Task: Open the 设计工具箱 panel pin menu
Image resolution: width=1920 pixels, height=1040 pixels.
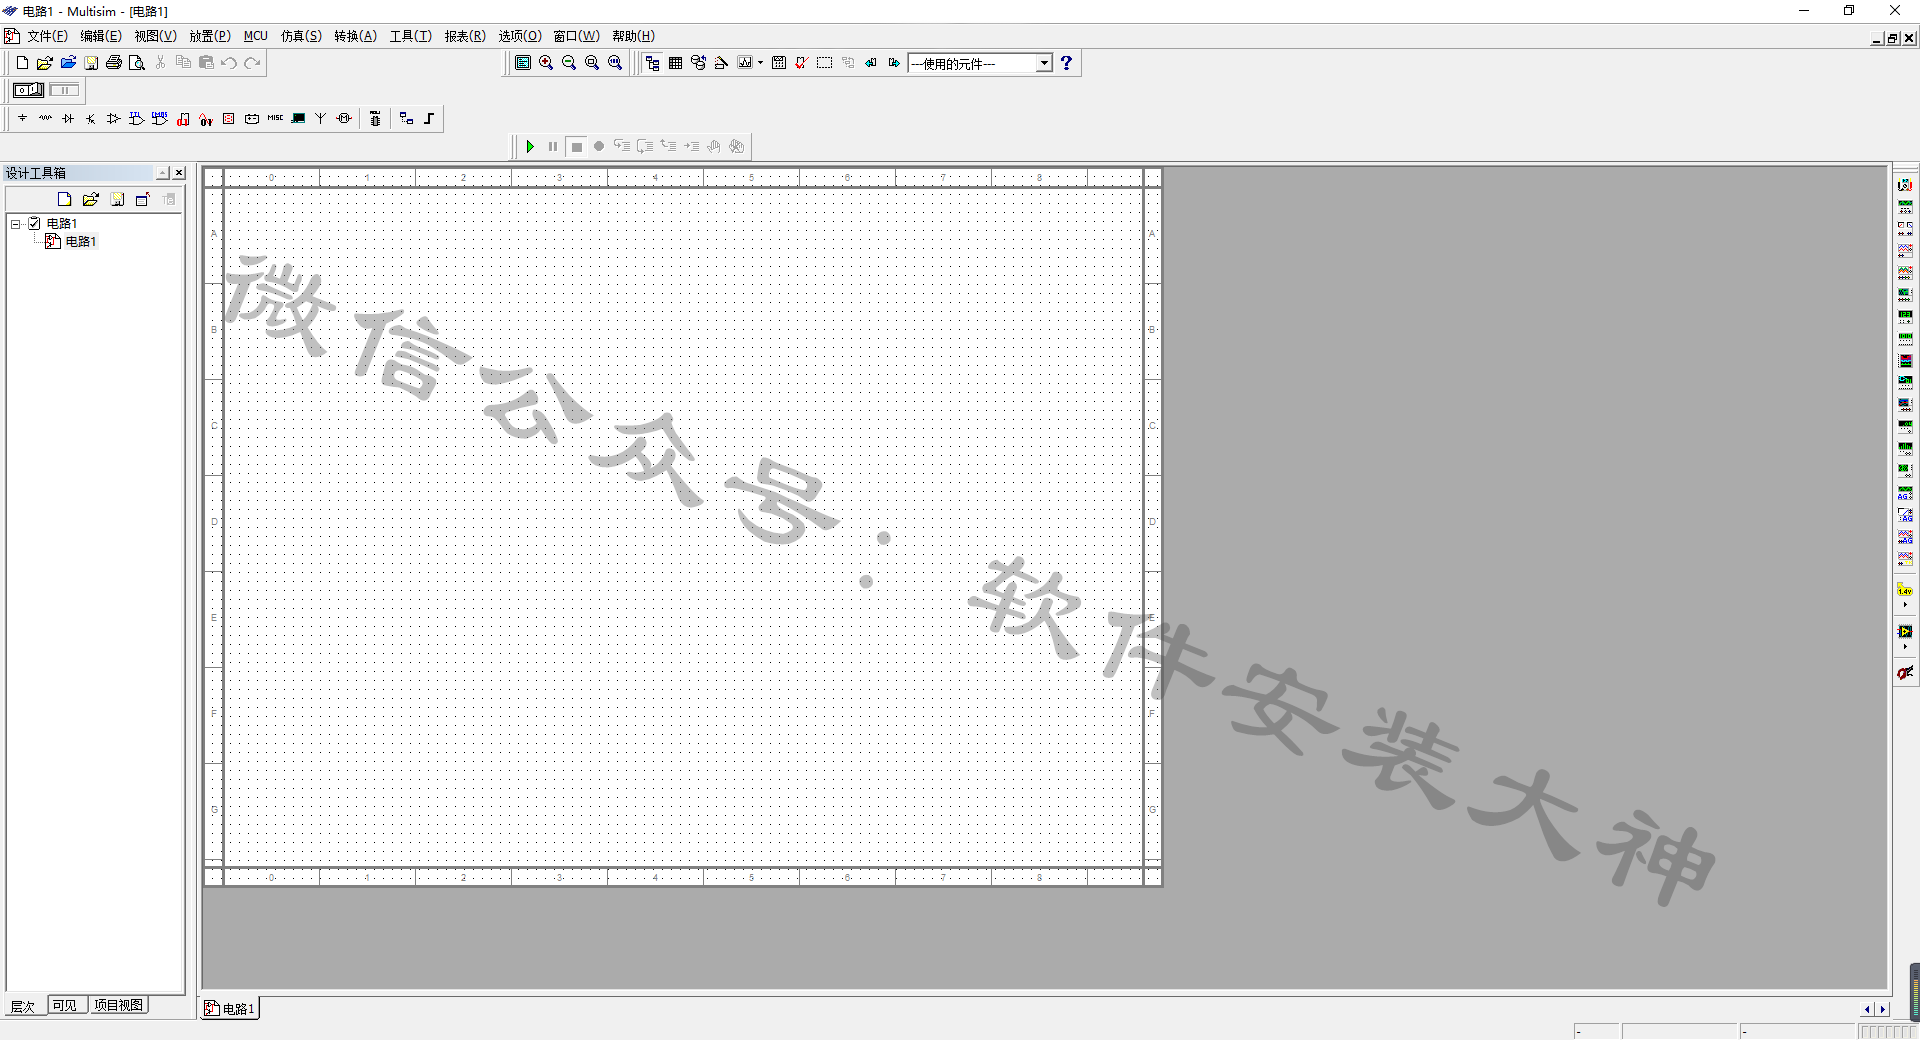Action: point(163,173)
